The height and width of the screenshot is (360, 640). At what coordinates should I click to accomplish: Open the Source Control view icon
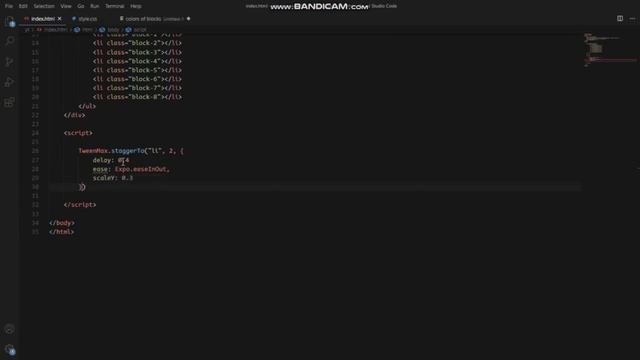pyautogui.click(x=10, y=62)
